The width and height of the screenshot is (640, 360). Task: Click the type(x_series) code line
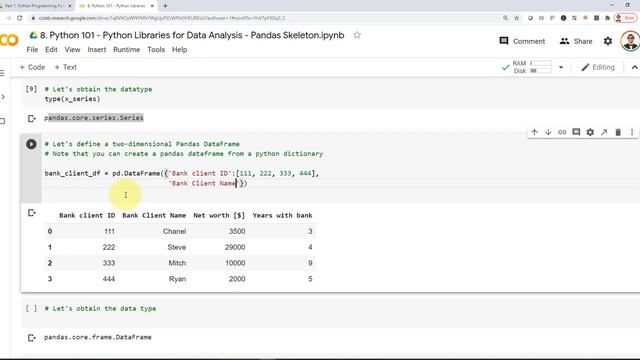click(72, 99)
